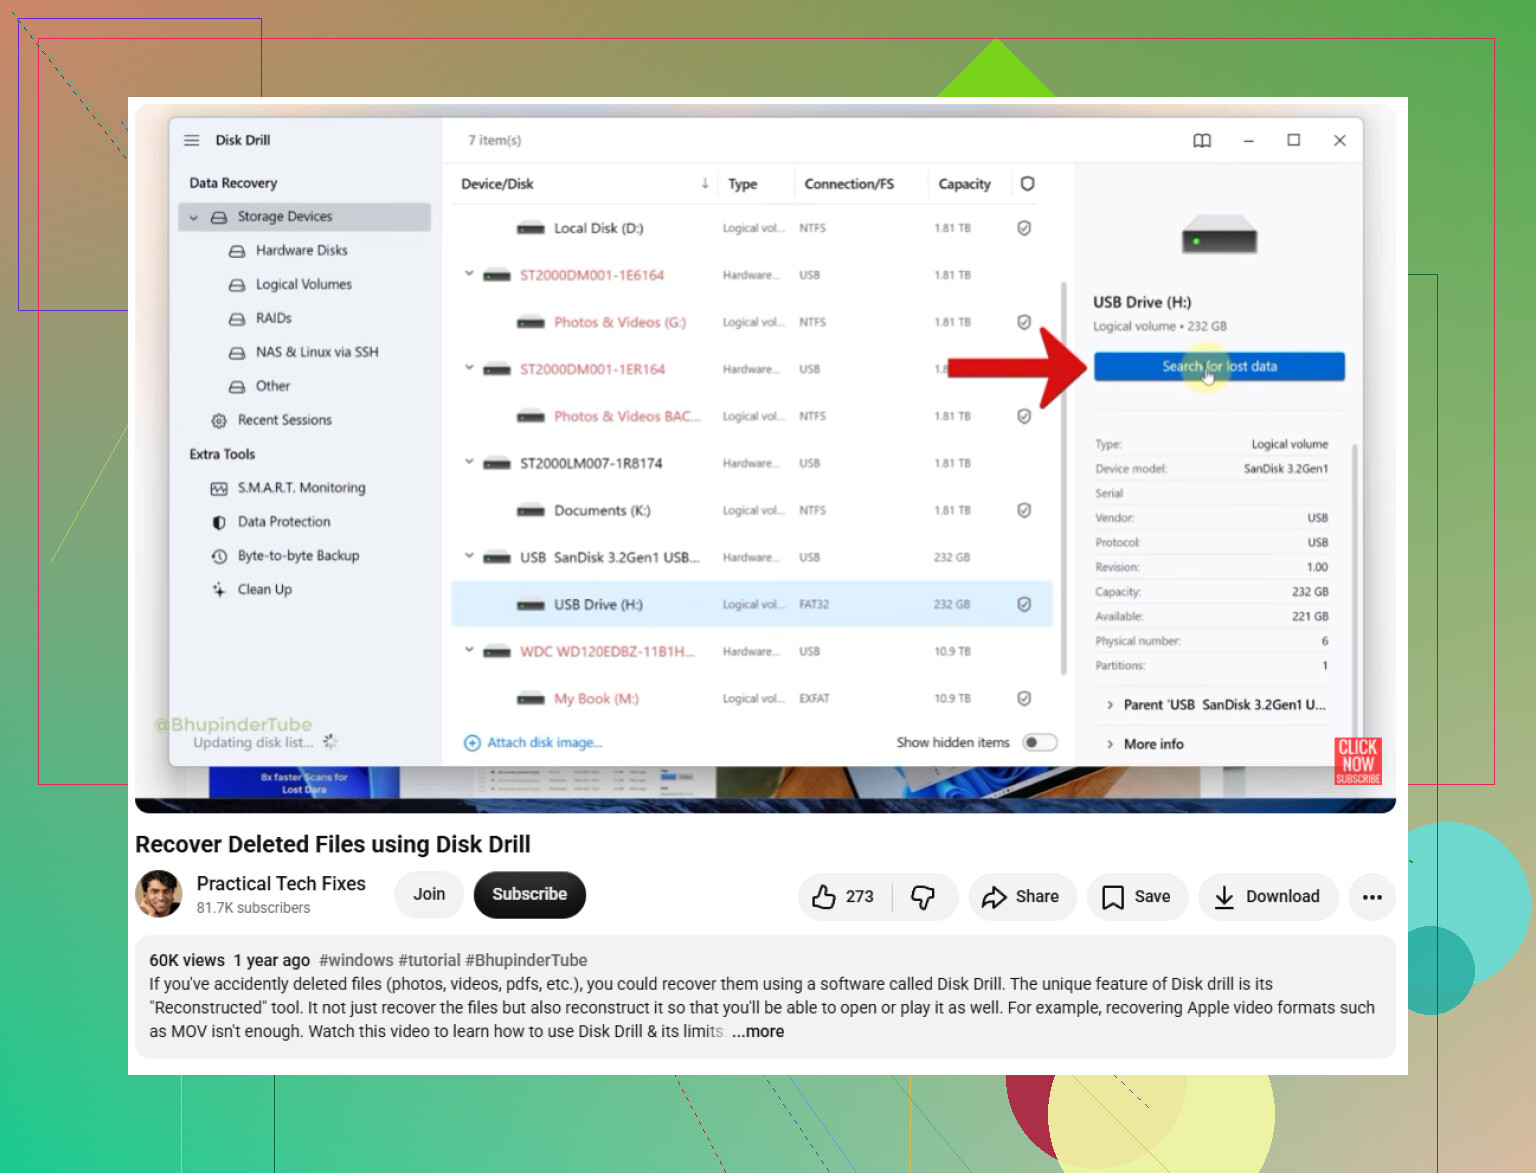Toggle the Show hidden items switch
Image resolution: width=1536 pixels, height=1173 pixels.
click(1040, 742)
